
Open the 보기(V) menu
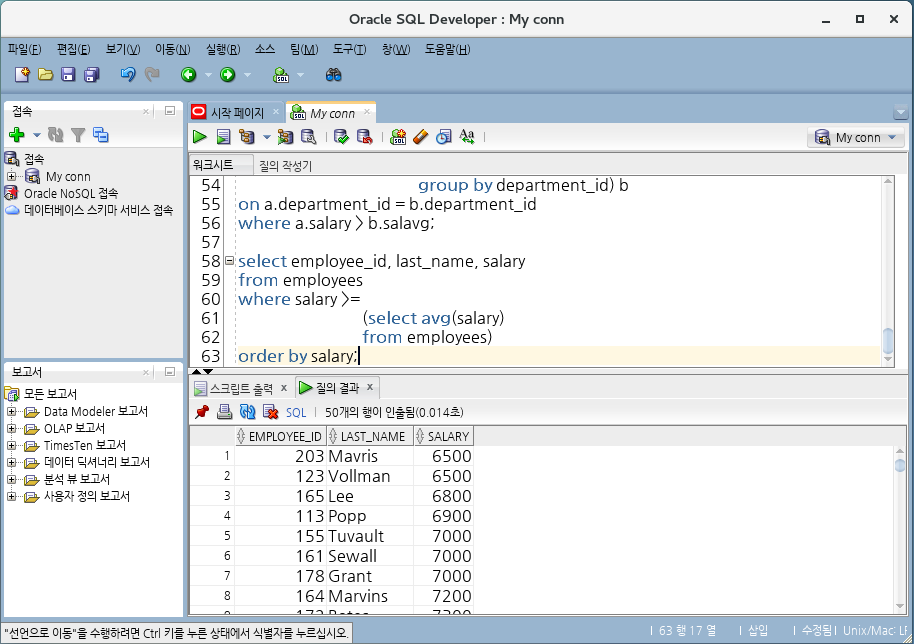(x=123, y=50)
